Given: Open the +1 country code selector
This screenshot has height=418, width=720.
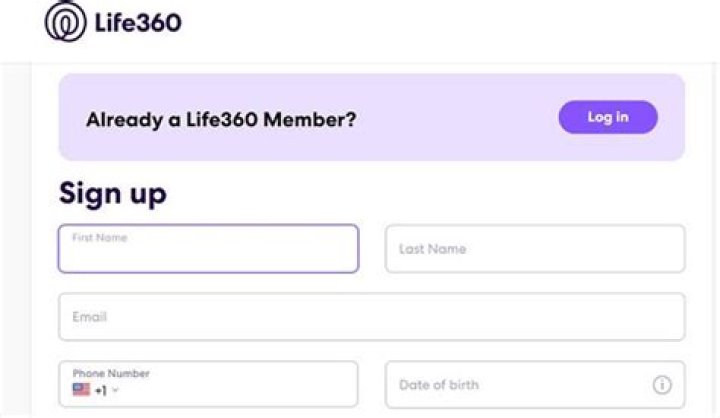Looking at the screenshot, I should pyautogui.click(x=101, y=390).
